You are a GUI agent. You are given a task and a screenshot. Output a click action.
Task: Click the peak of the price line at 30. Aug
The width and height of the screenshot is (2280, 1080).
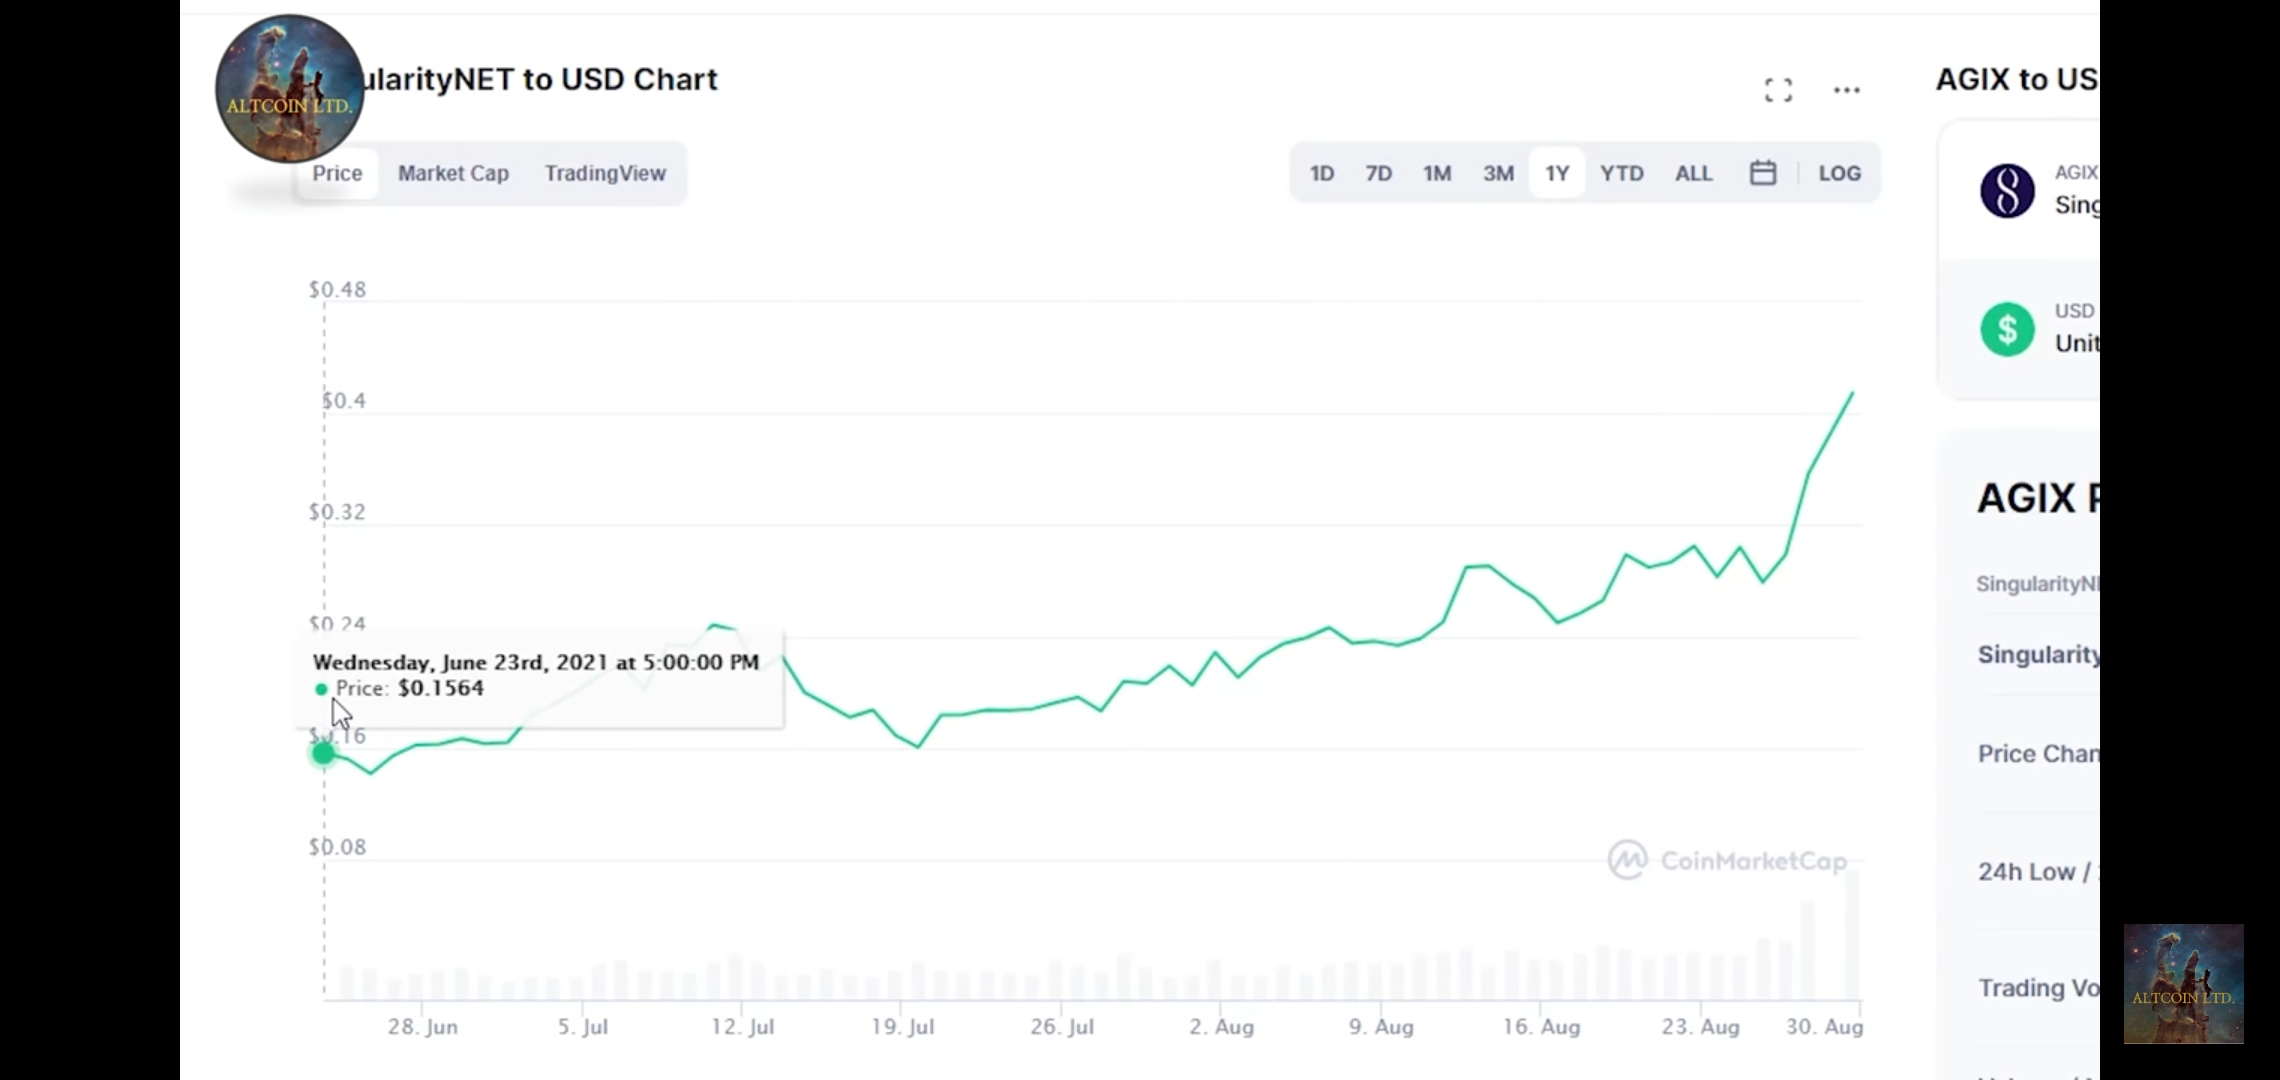(1852, 394)
